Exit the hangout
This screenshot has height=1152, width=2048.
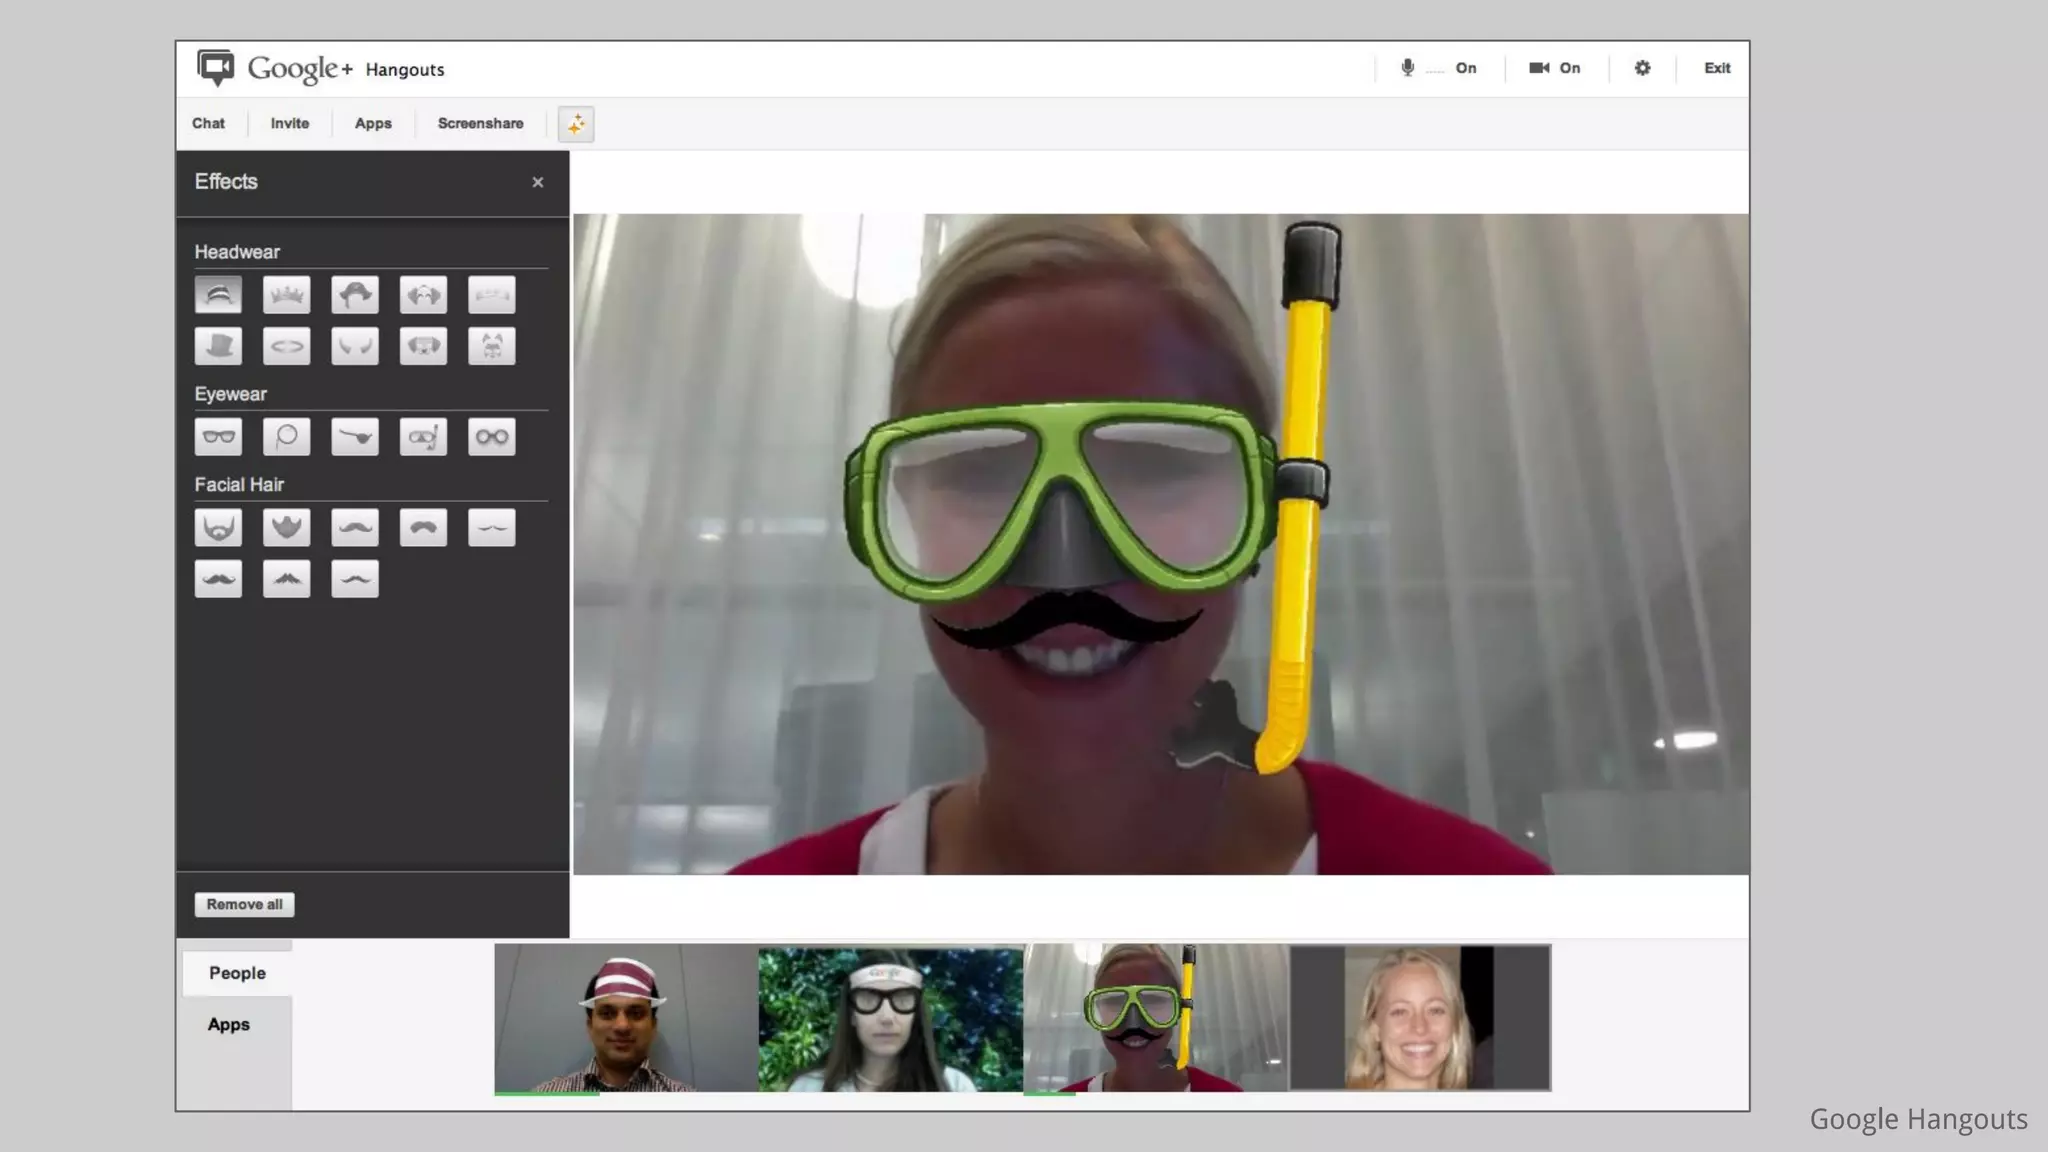pos(1717,68)
